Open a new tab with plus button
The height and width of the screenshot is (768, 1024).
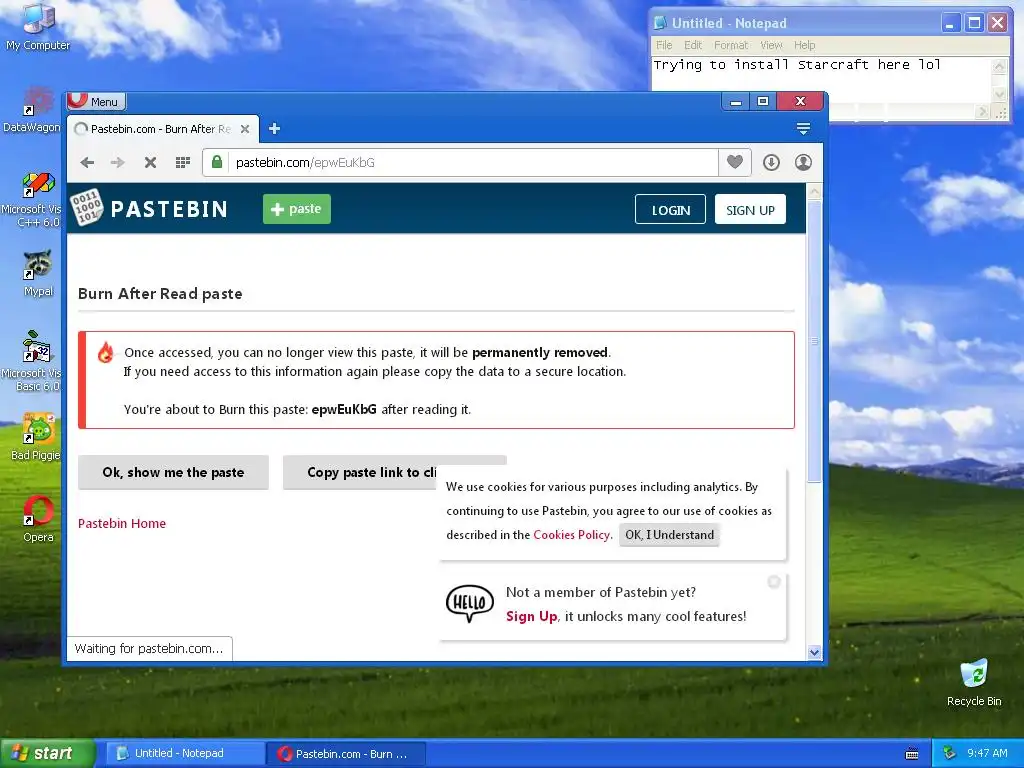(274, 129)
